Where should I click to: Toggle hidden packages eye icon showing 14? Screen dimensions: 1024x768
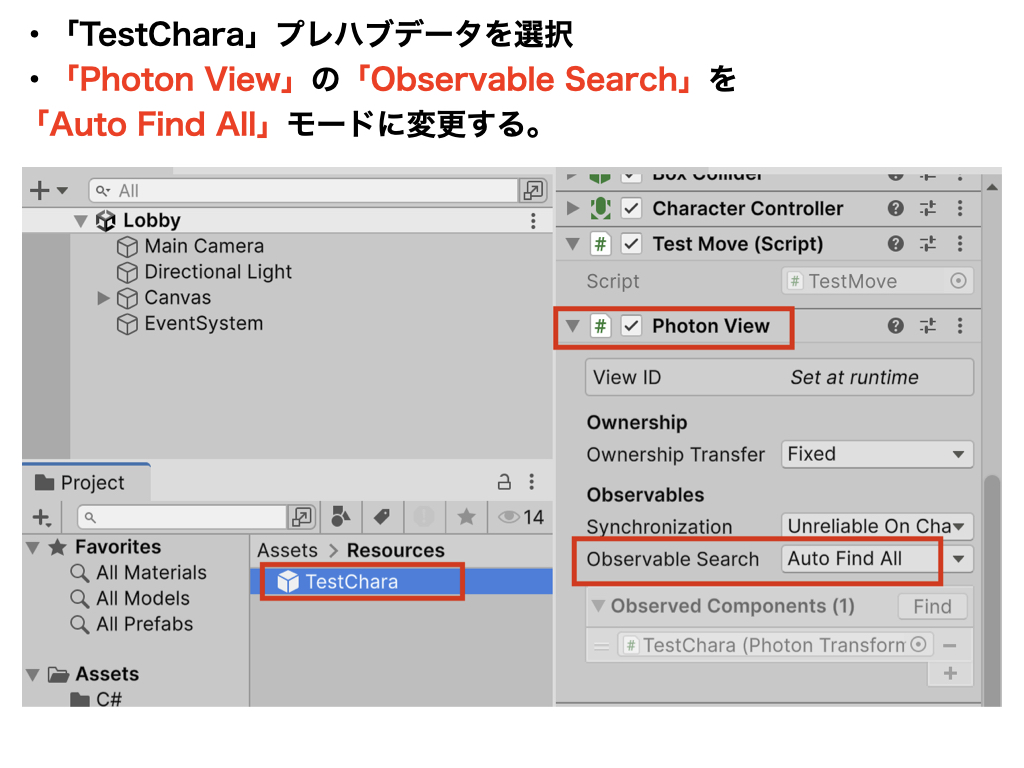[x=520, y=517]
